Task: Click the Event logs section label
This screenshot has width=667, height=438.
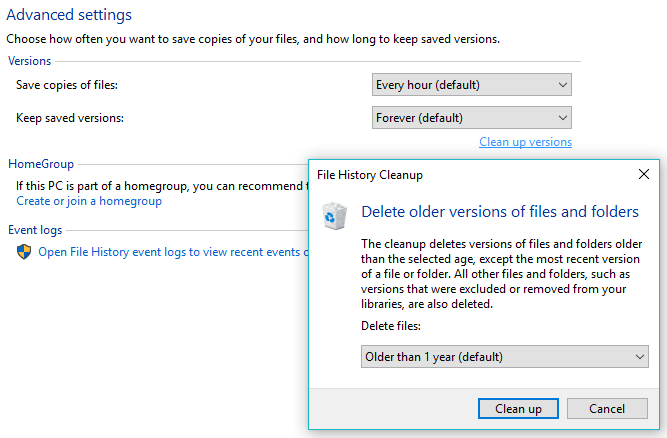Action: (35, 230)
